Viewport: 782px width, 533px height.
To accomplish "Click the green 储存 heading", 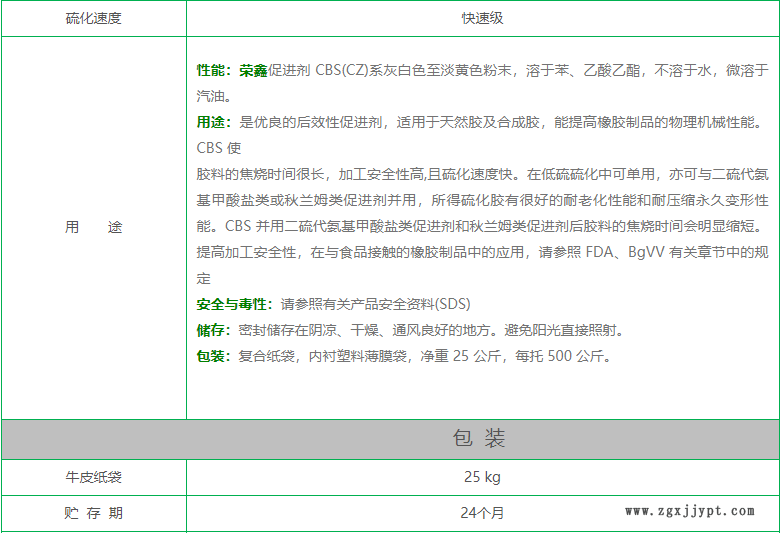I will pyautogui.click(x=212, y=330).
